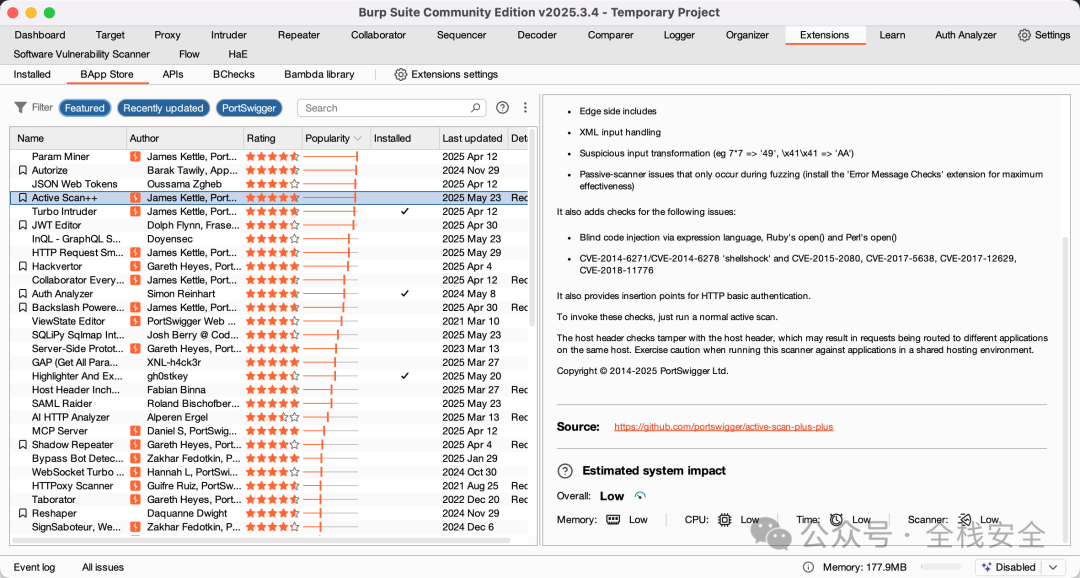Click bookmark icon on Hackvertor row

(23, 266)
